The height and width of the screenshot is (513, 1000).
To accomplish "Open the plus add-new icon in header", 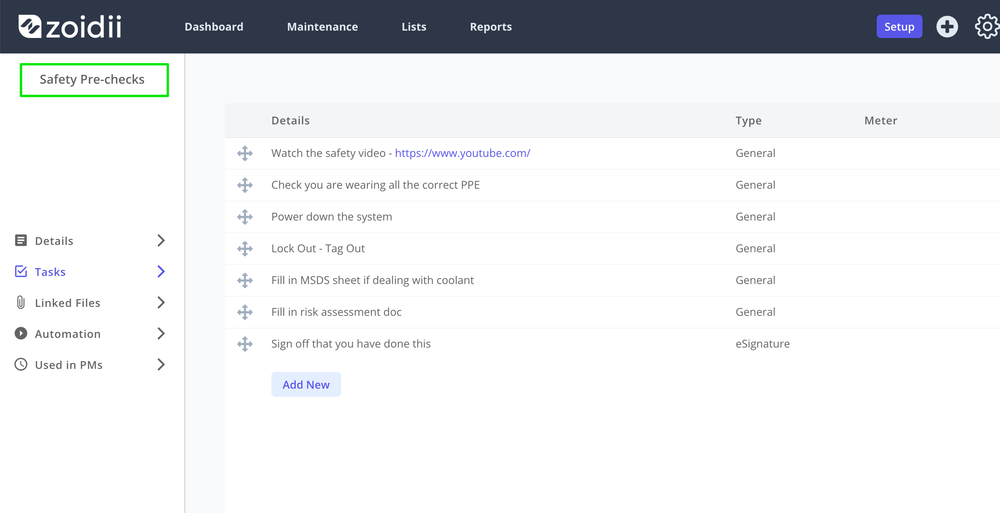I will [947, 27].
